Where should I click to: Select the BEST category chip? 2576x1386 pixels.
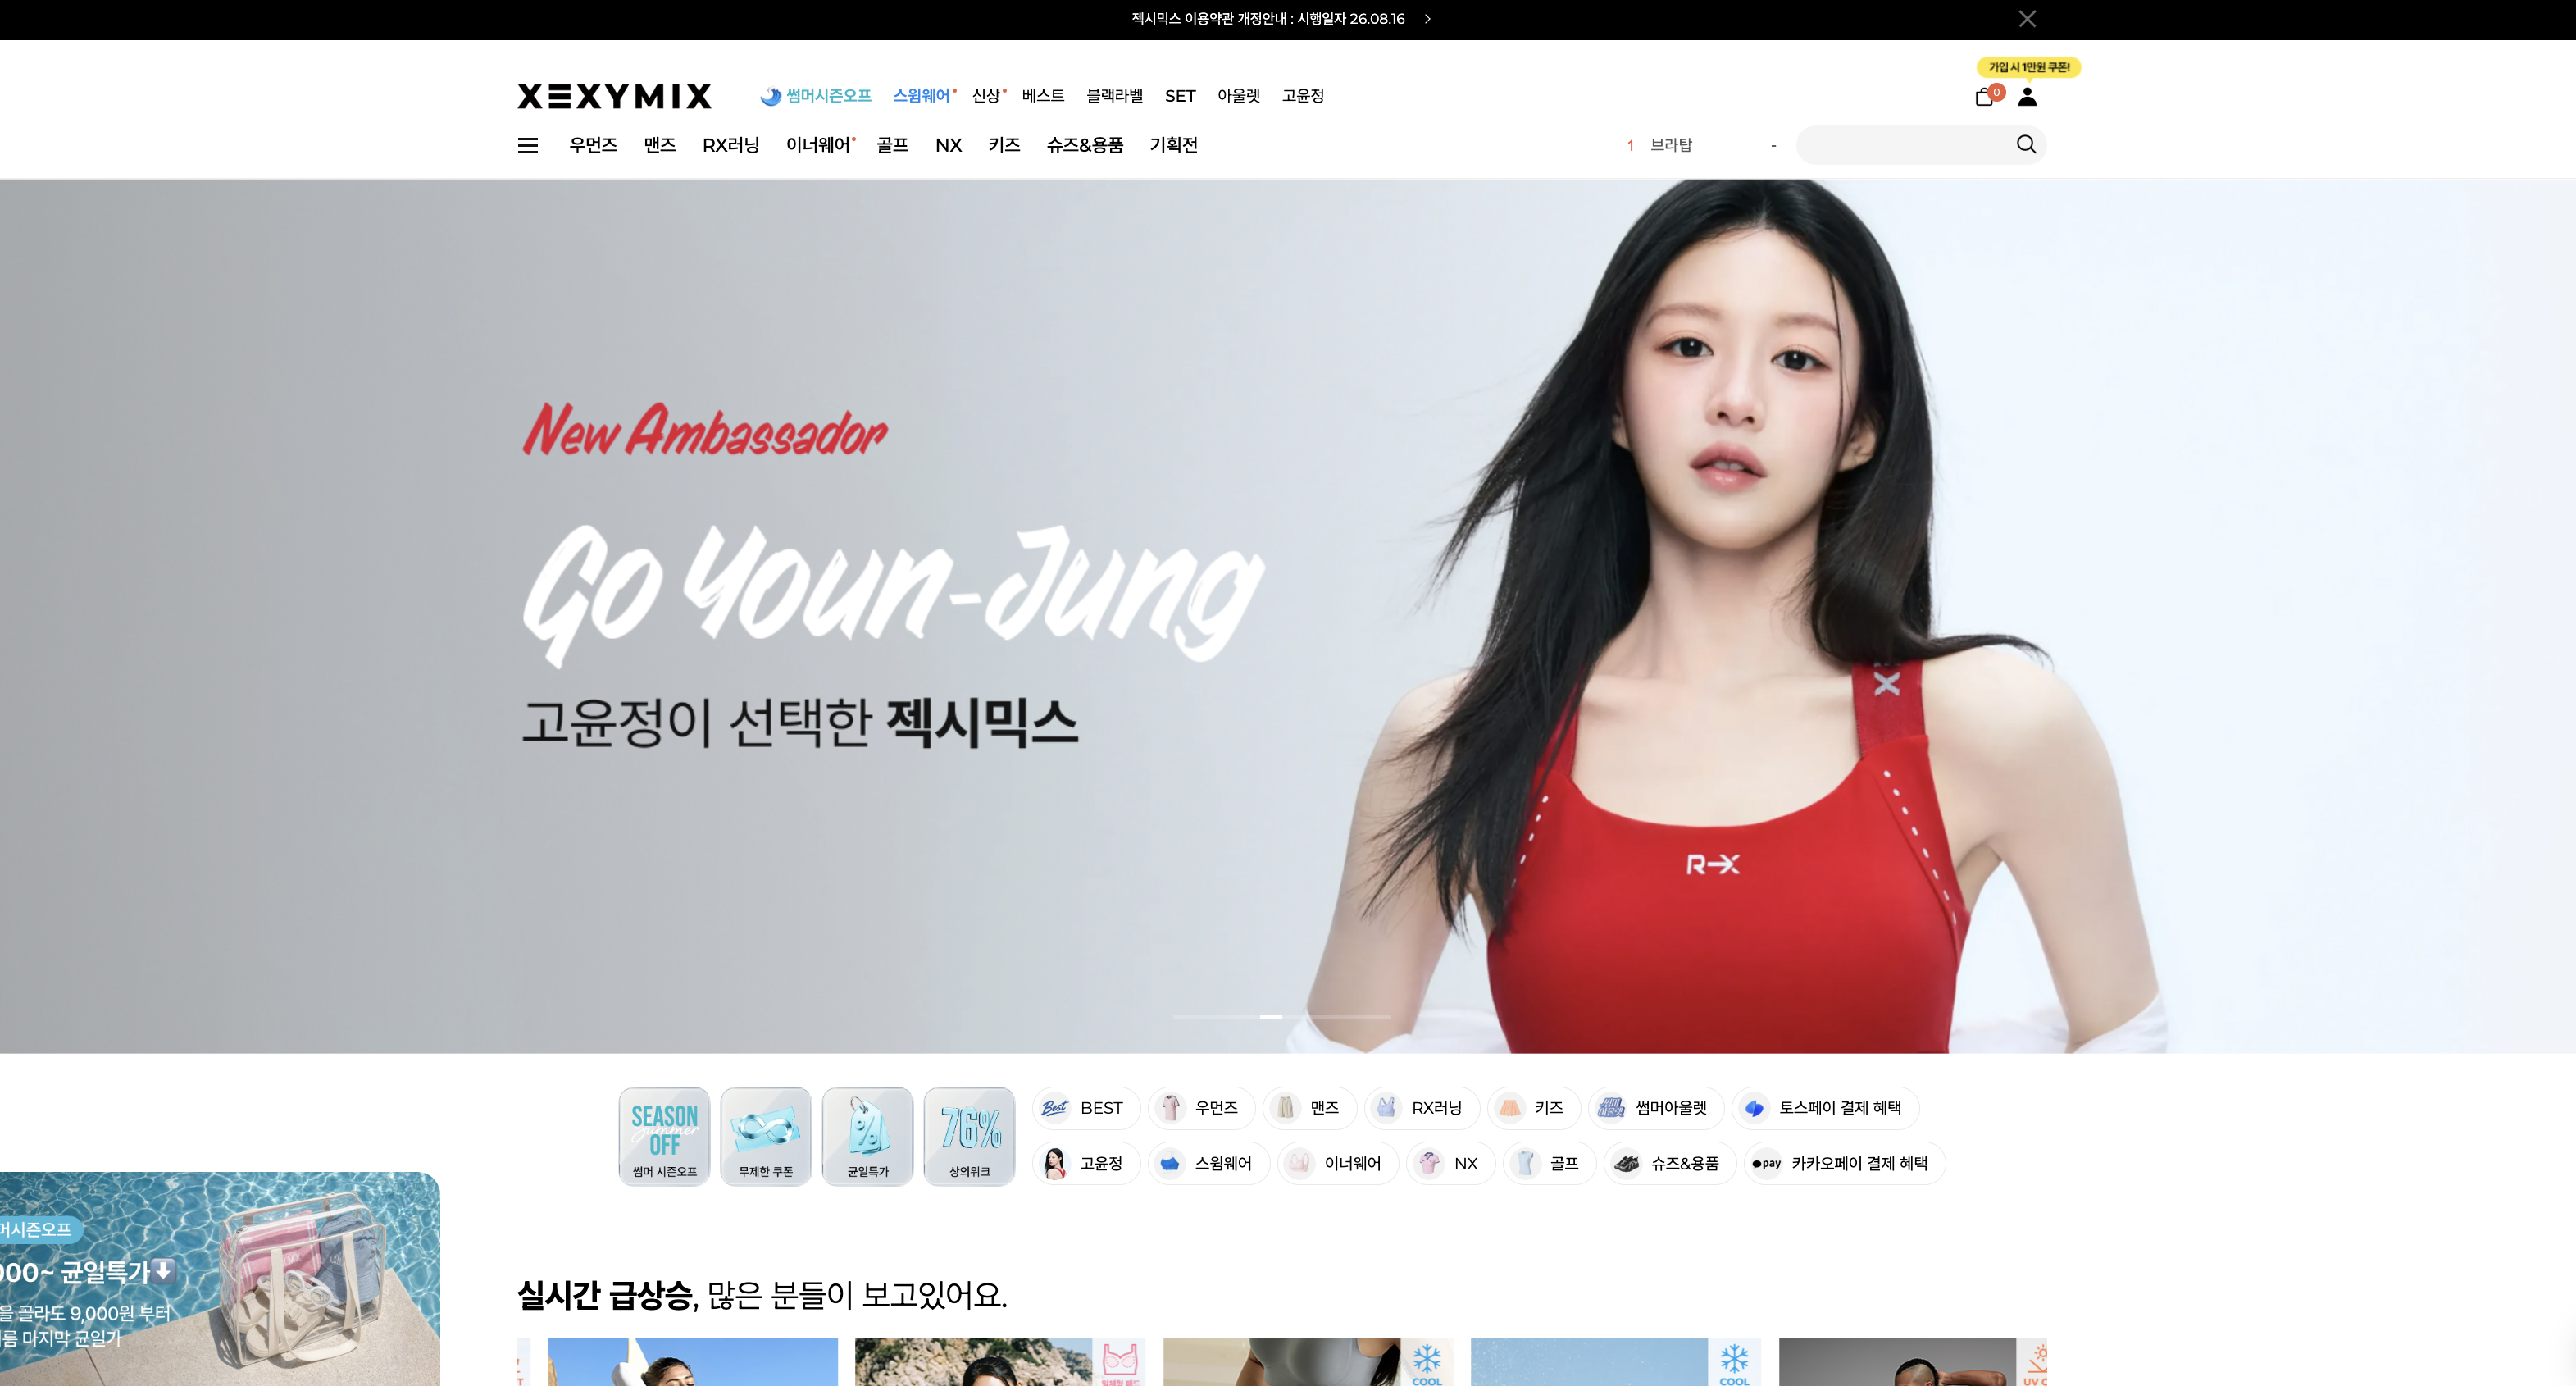[1086, 1108]
